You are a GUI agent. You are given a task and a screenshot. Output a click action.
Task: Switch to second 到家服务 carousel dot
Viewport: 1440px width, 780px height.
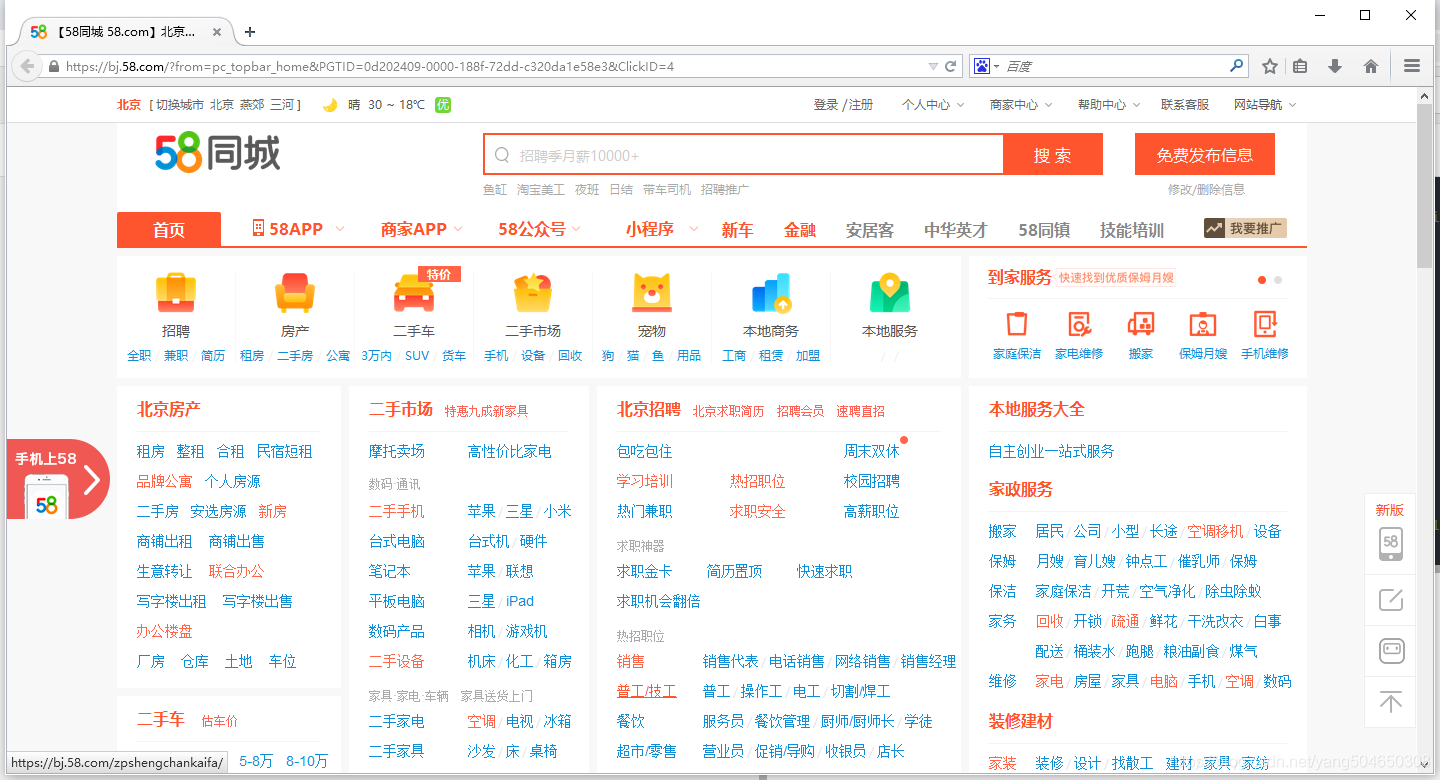[x=1278, y=280]
